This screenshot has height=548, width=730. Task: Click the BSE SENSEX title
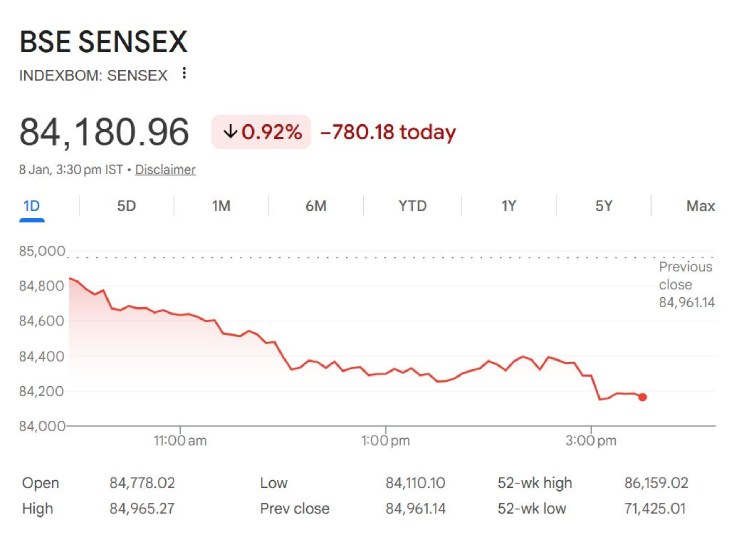coord(104,42)
